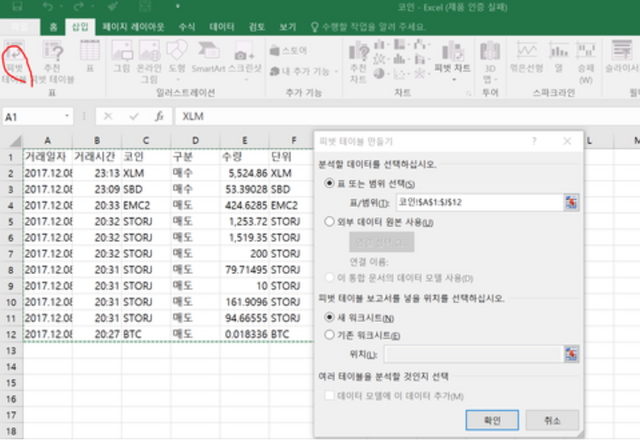The image size is (640, 444).
Task: Open the File (파일) tab
Action: click(20, 27)
